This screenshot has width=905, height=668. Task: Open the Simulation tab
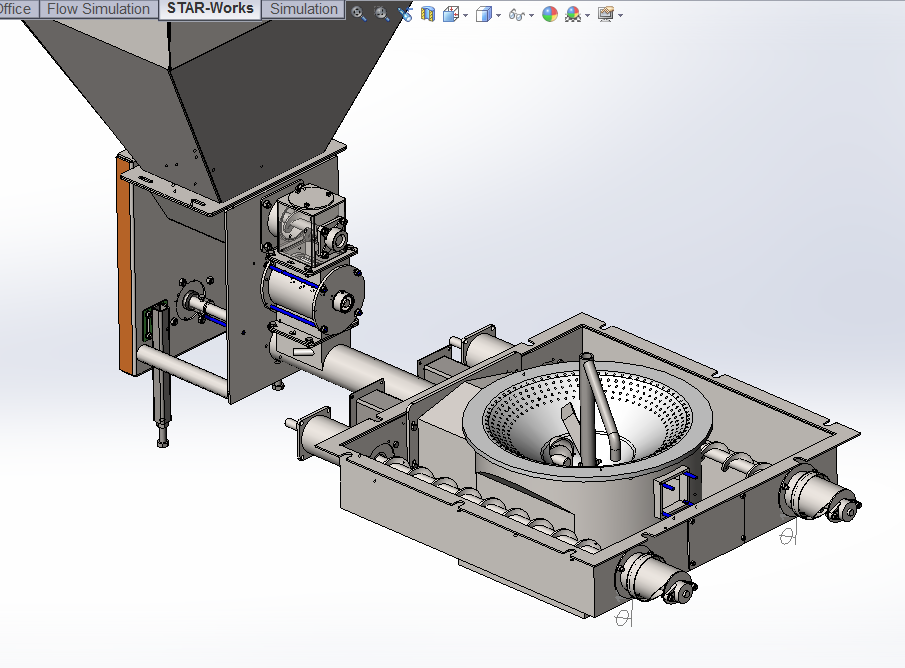click(x=304, y=9)
